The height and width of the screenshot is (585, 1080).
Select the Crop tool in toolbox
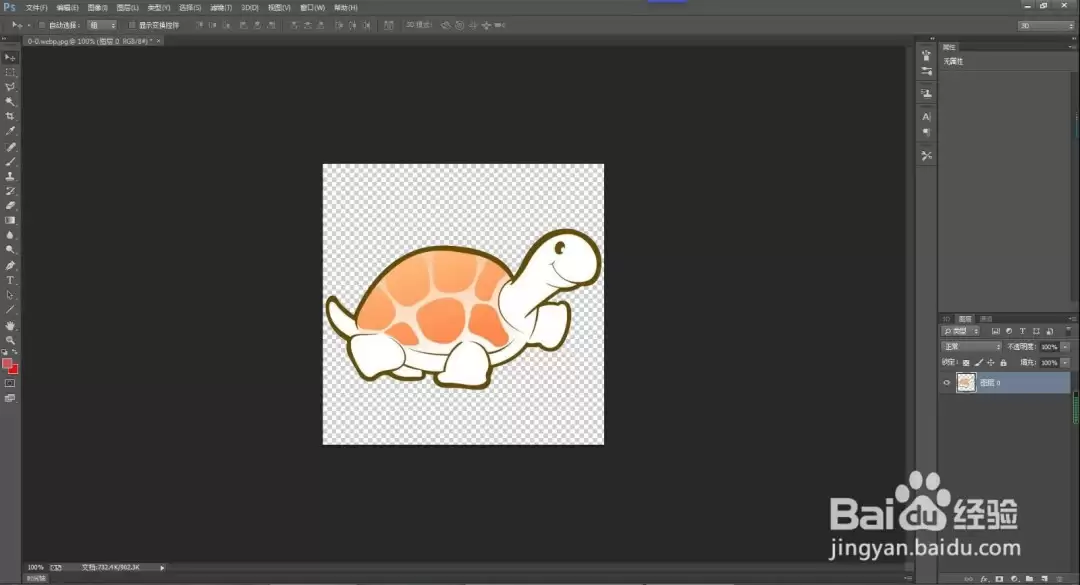(x=10, y=116)
